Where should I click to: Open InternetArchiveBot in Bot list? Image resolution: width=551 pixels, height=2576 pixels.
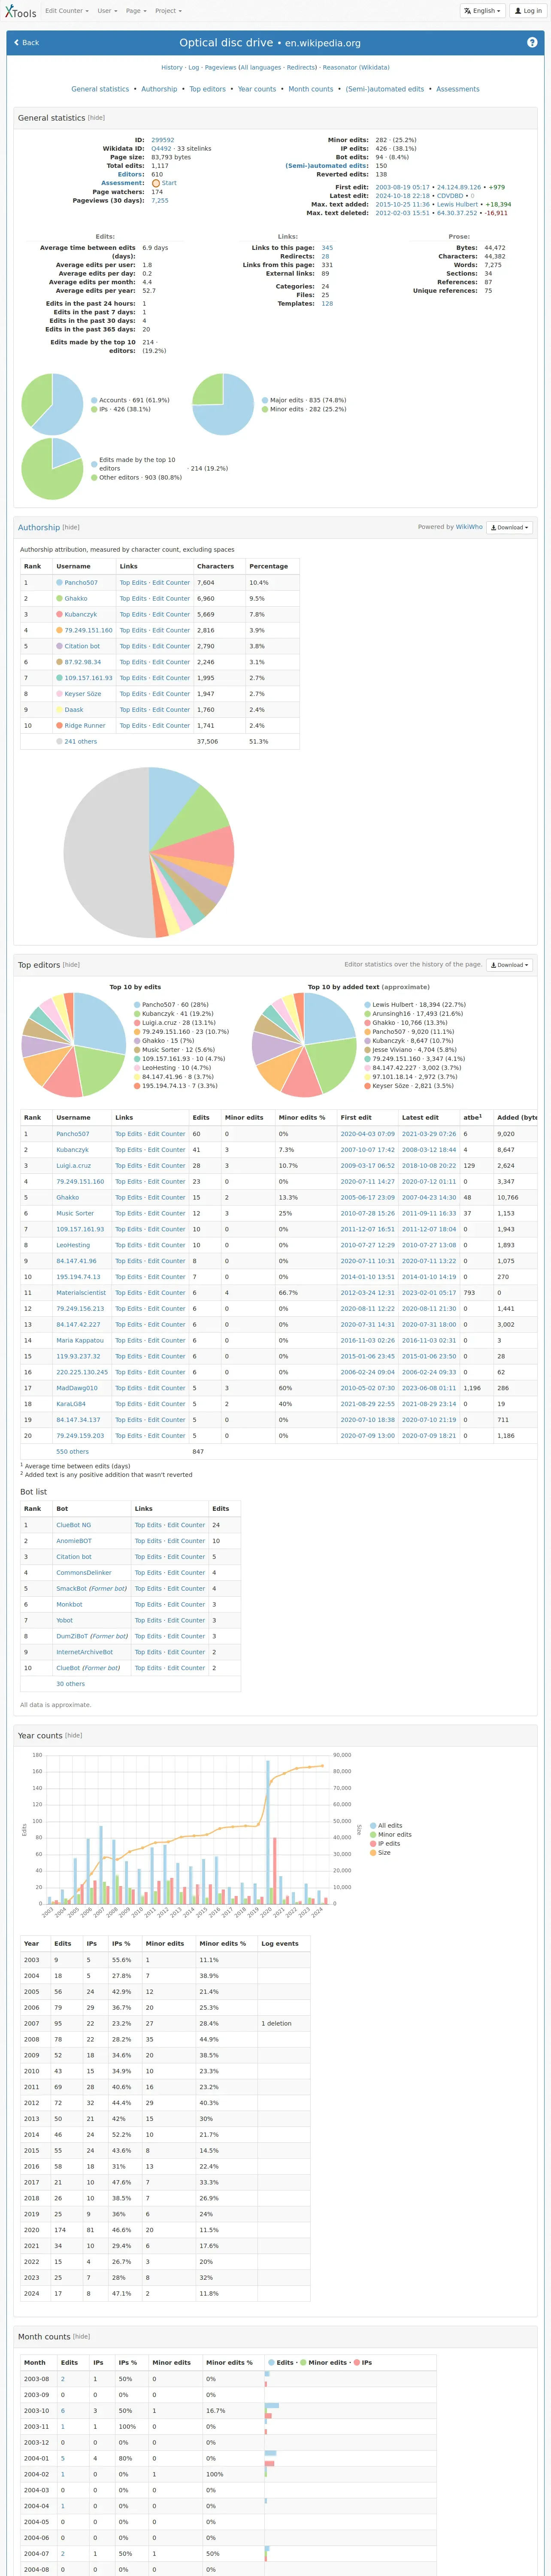click(84, 1652)
